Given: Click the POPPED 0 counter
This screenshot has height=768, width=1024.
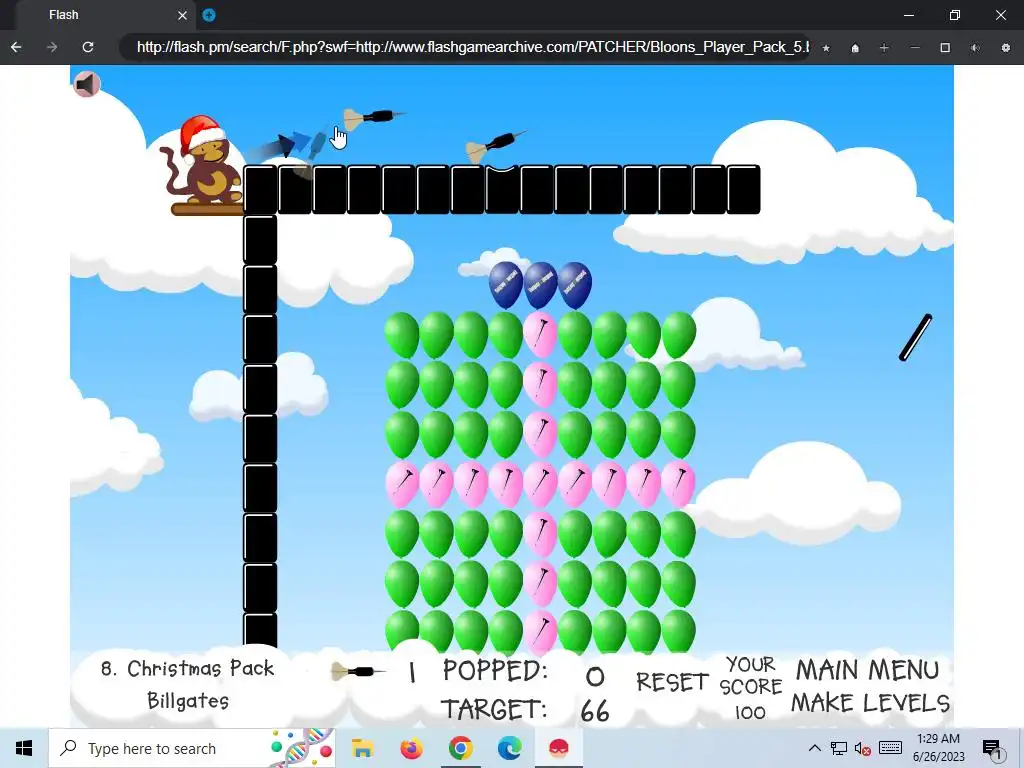Looking at the screenshot, I should tap(524, 672).
